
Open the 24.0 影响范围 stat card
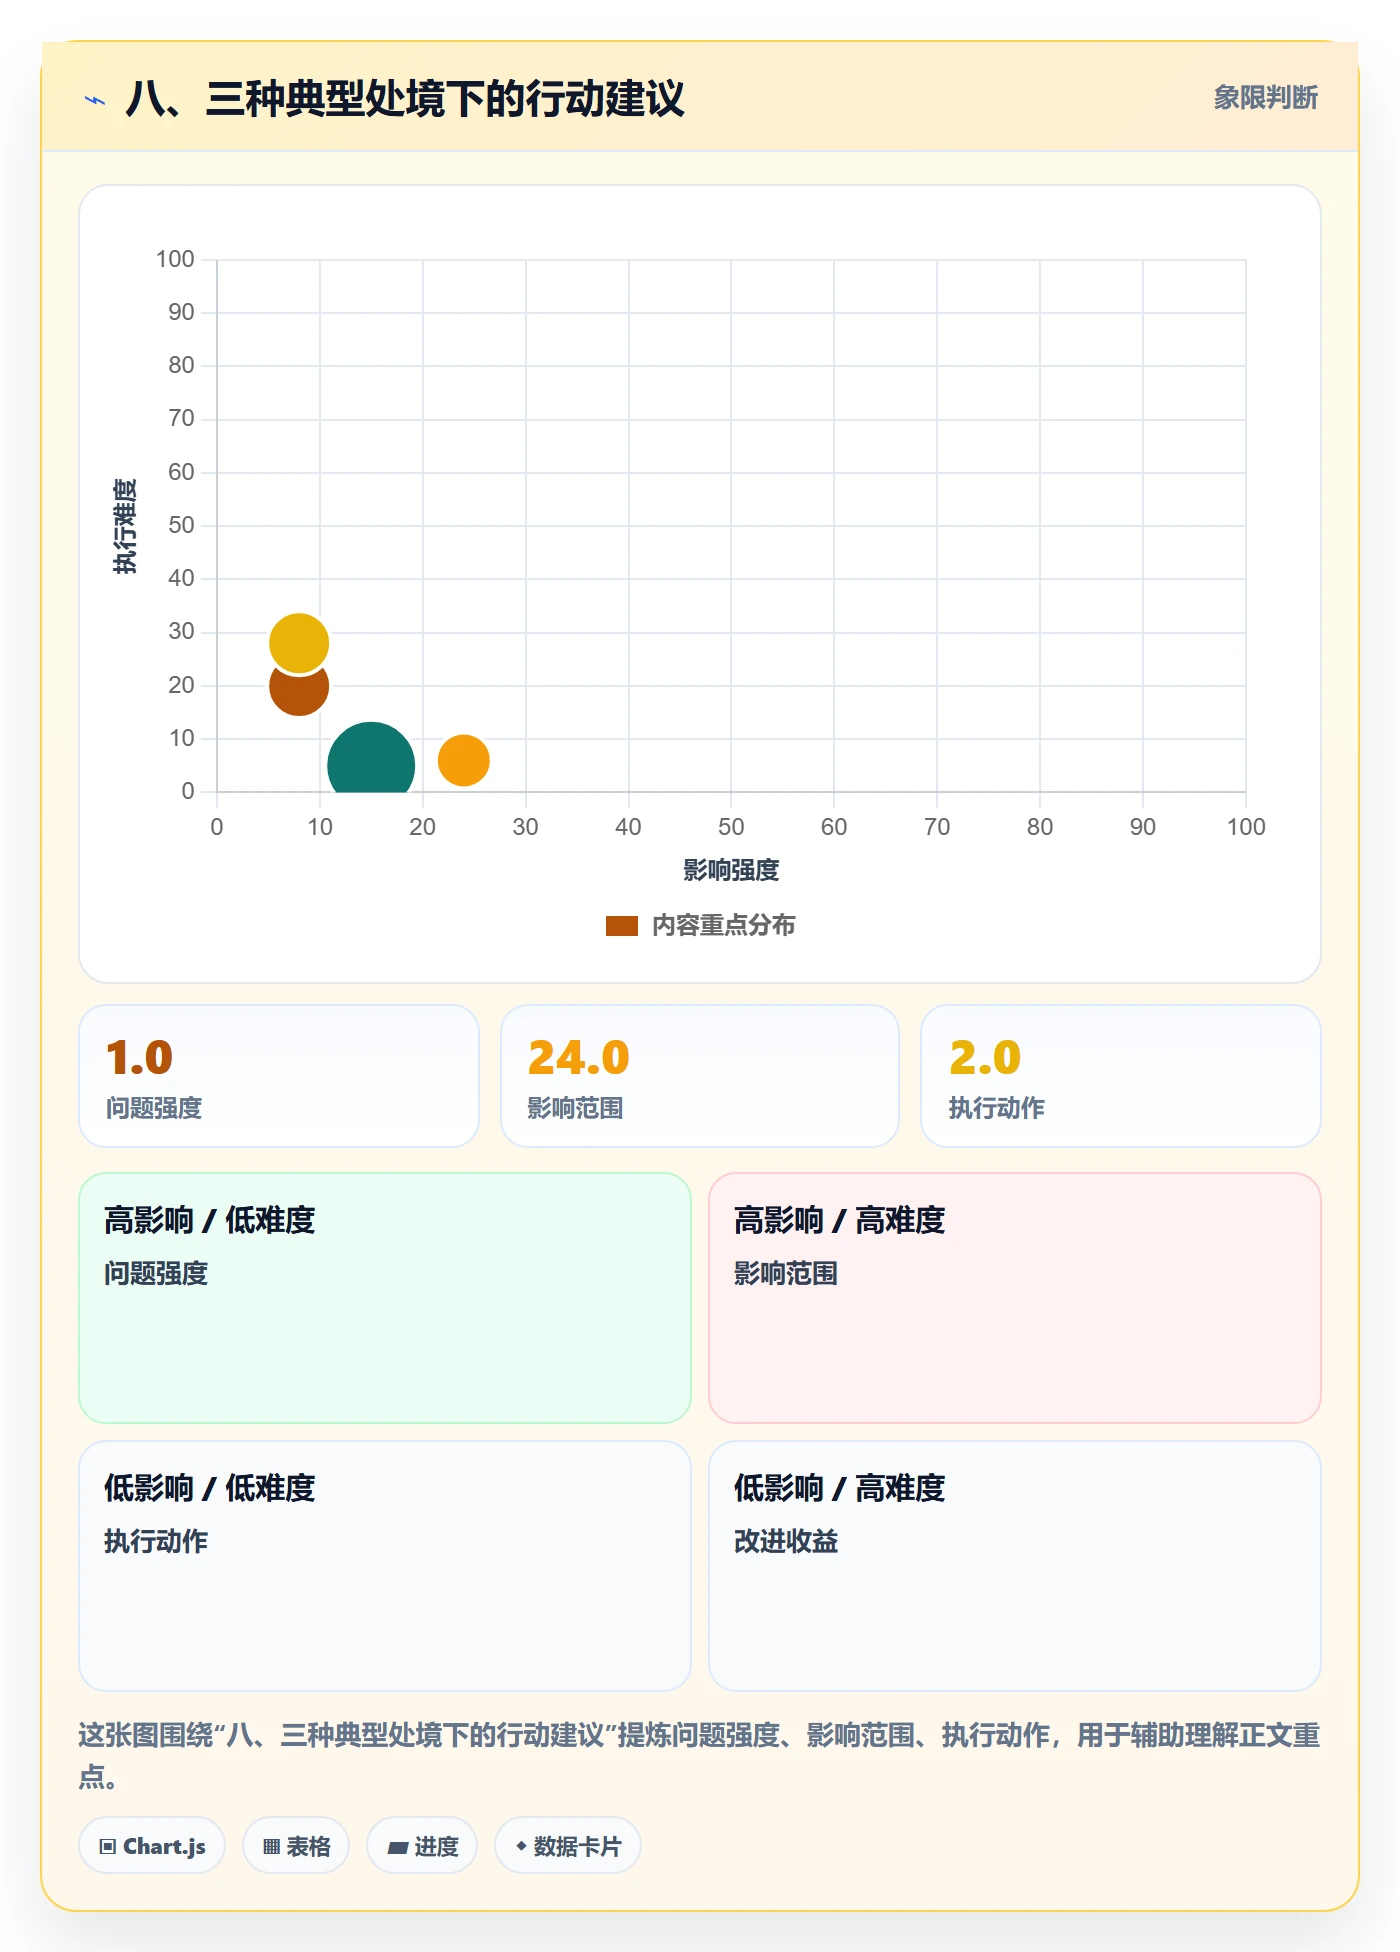pyautogui.click(x=700, y=1076)
